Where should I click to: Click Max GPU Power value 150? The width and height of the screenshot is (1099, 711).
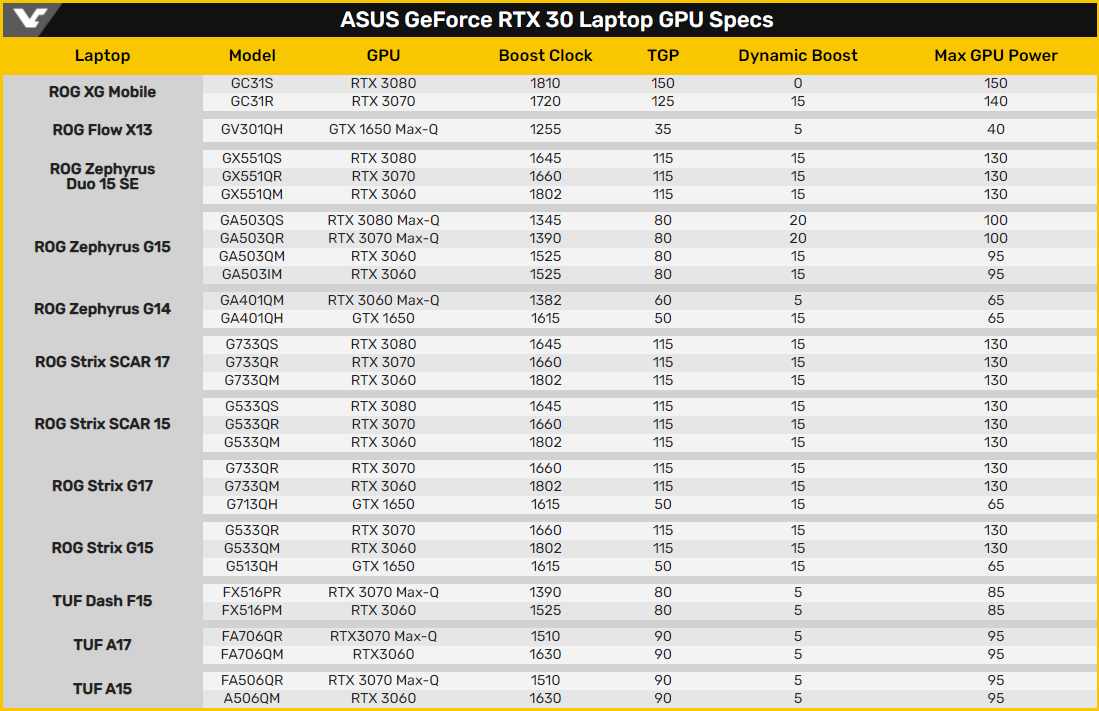click(995, 83)
